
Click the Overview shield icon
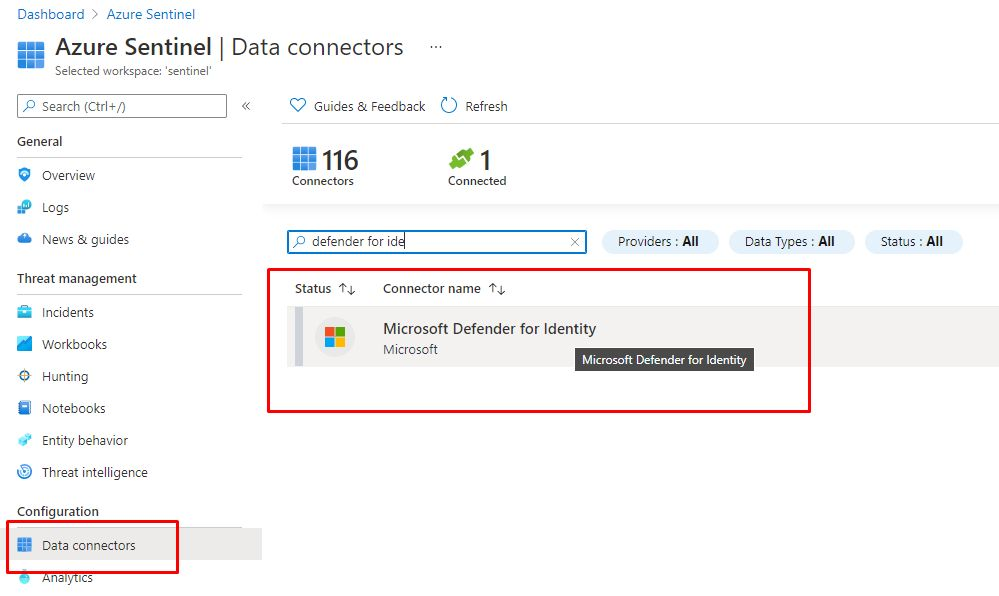click(25, 175)
